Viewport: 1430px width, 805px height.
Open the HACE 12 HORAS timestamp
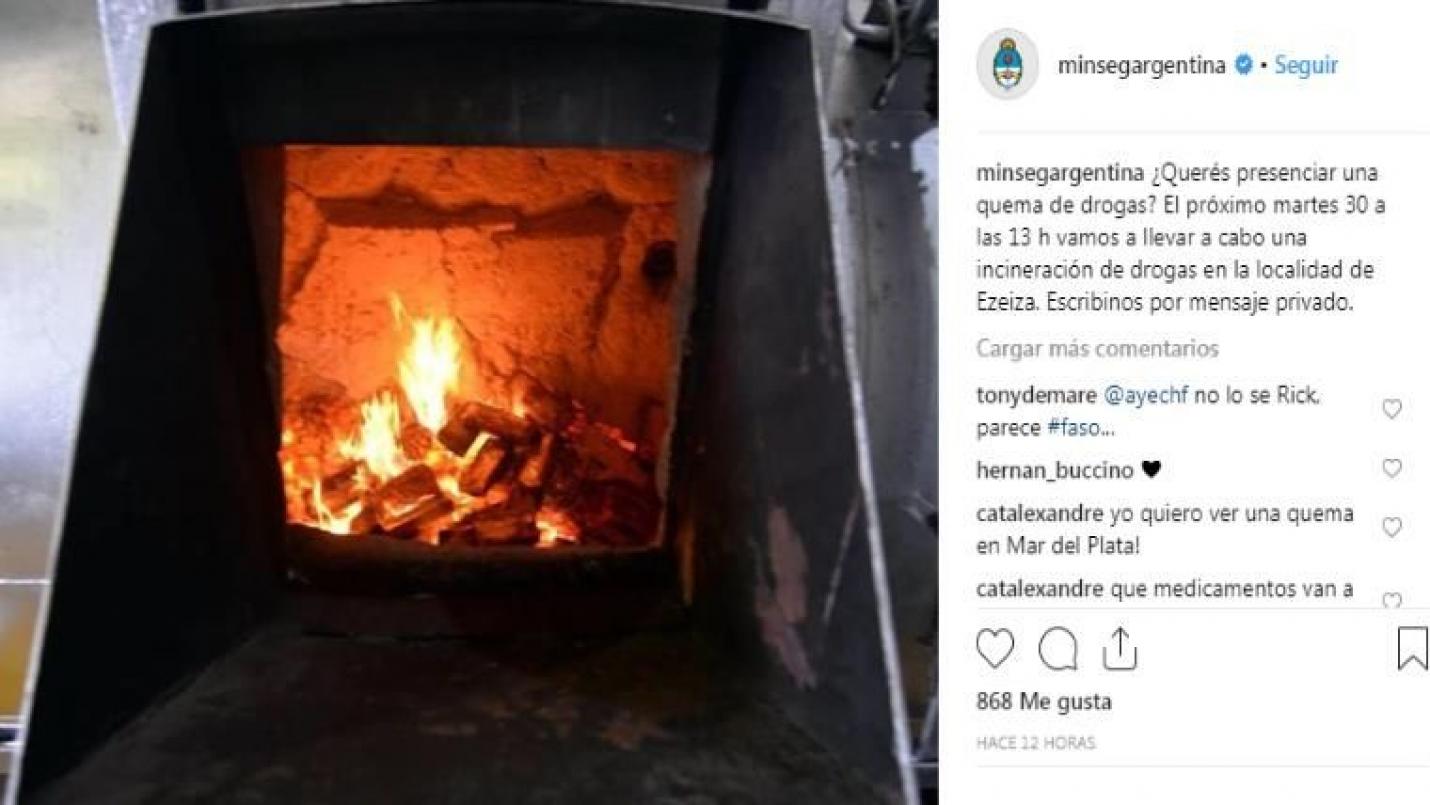[1035, 743]
